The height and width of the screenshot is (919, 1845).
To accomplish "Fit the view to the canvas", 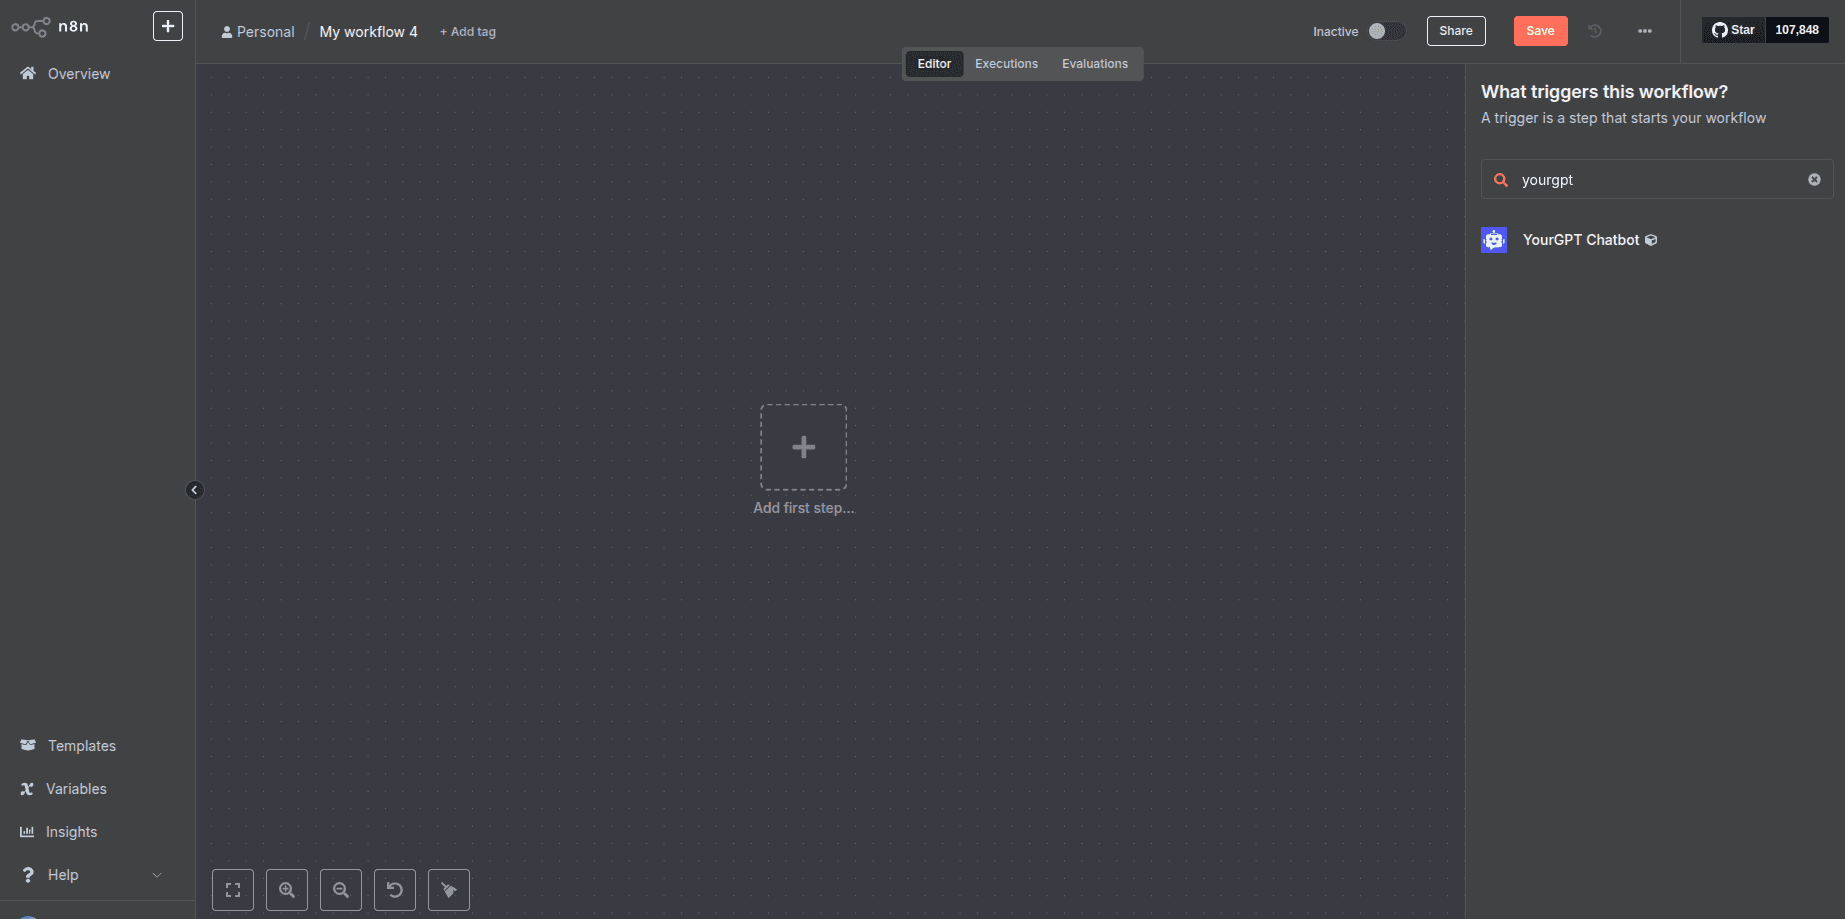I will pos(232,889).
